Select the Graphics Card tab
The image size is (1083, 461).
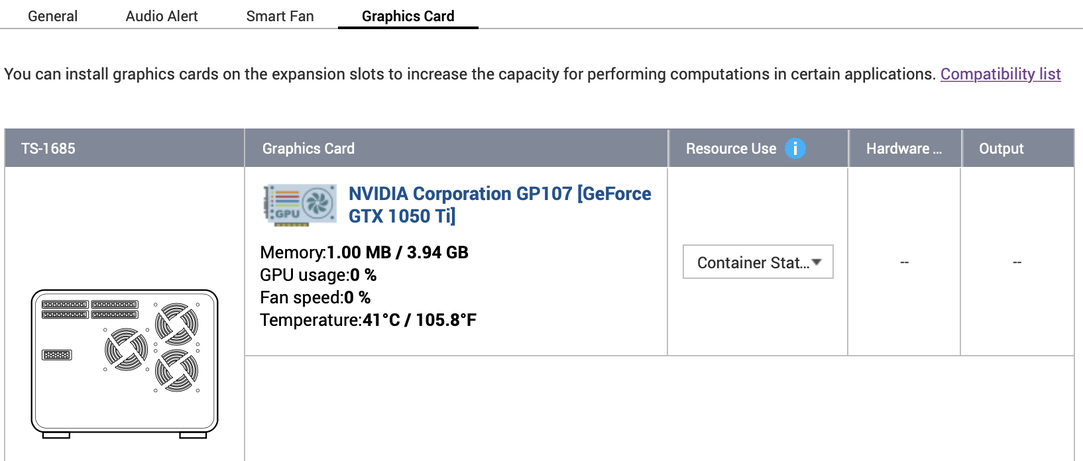pyautogui.click(x=408, y=16)
